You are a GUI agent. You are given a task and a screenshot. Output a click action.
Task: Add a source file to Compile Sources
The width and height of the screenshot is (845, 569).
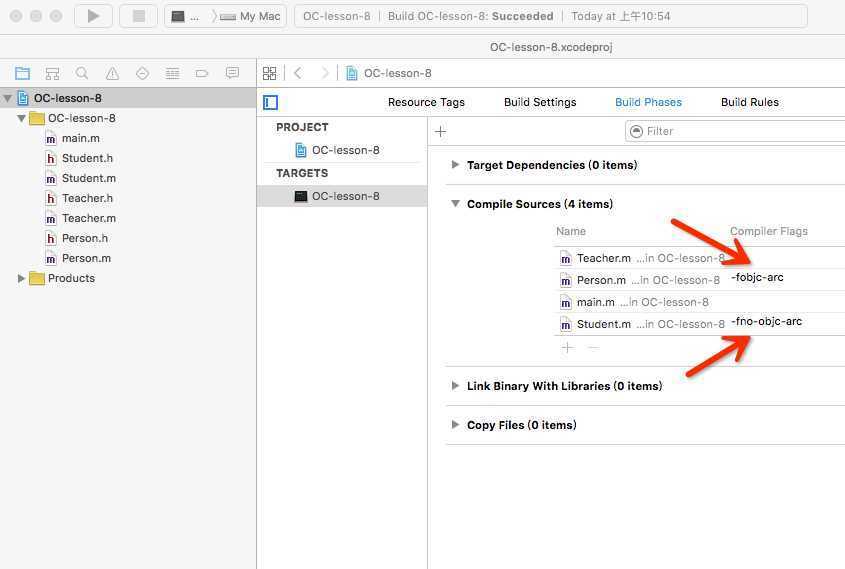[567, 348]
